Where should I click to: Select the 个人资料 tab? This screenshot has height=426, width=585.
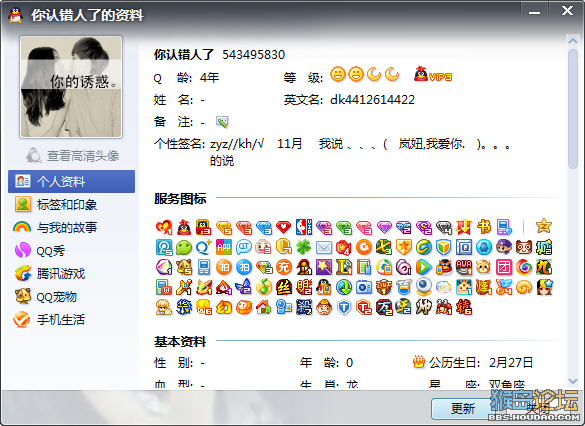pos(71,181)
